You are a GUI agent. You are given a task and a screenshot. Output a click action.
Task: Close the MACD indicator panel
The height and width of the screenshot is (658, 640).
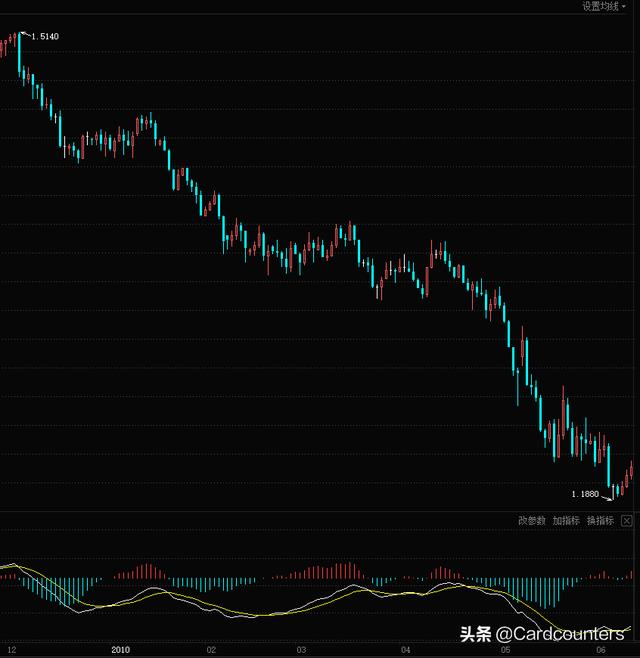tap(626, 521)
